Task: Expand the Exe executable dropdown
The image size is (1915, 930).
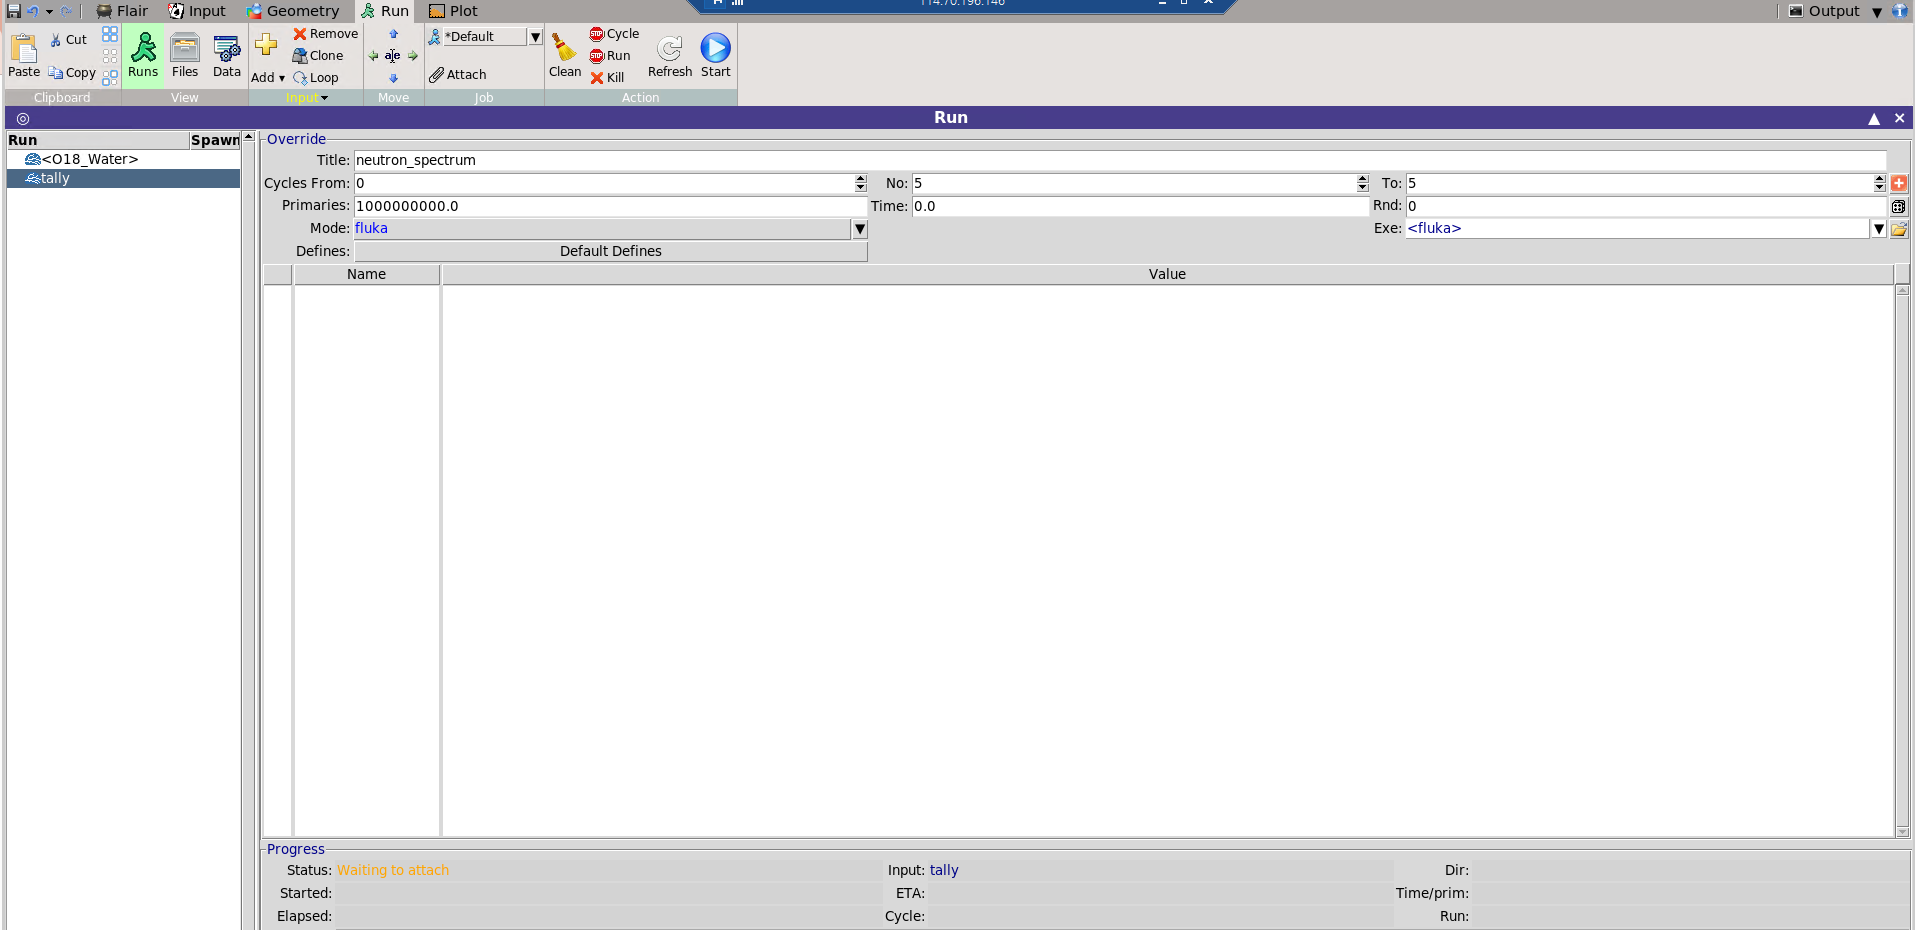Action: pyautogui.click(x=1878, y=229)
